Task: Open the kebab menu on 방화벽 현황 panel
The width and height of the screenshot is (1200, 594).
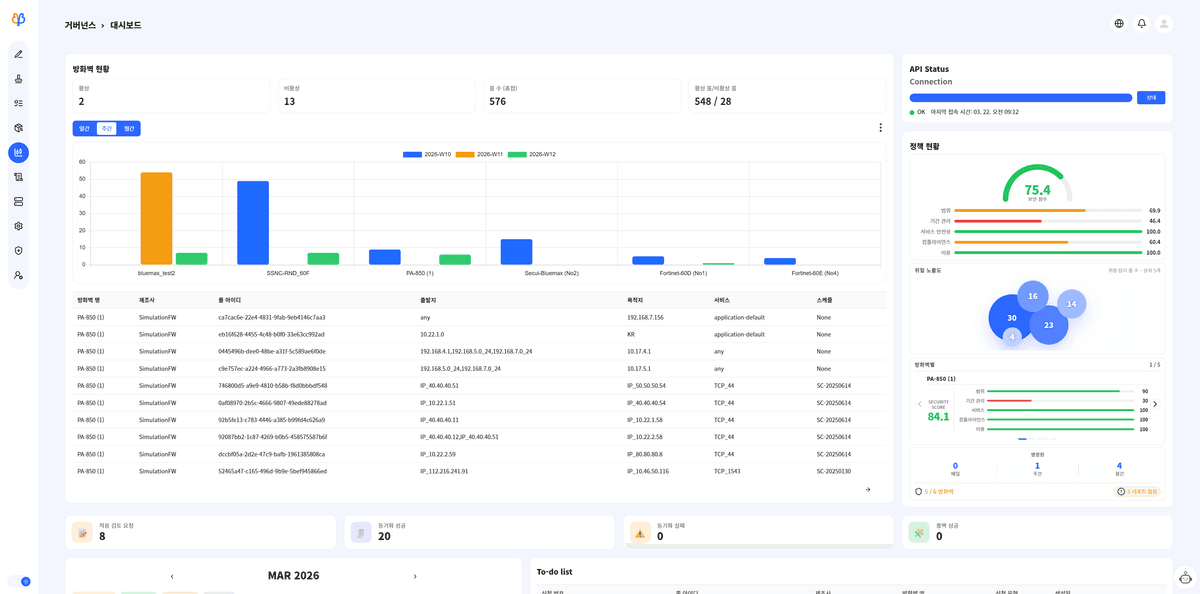Action: click(880, 126)
